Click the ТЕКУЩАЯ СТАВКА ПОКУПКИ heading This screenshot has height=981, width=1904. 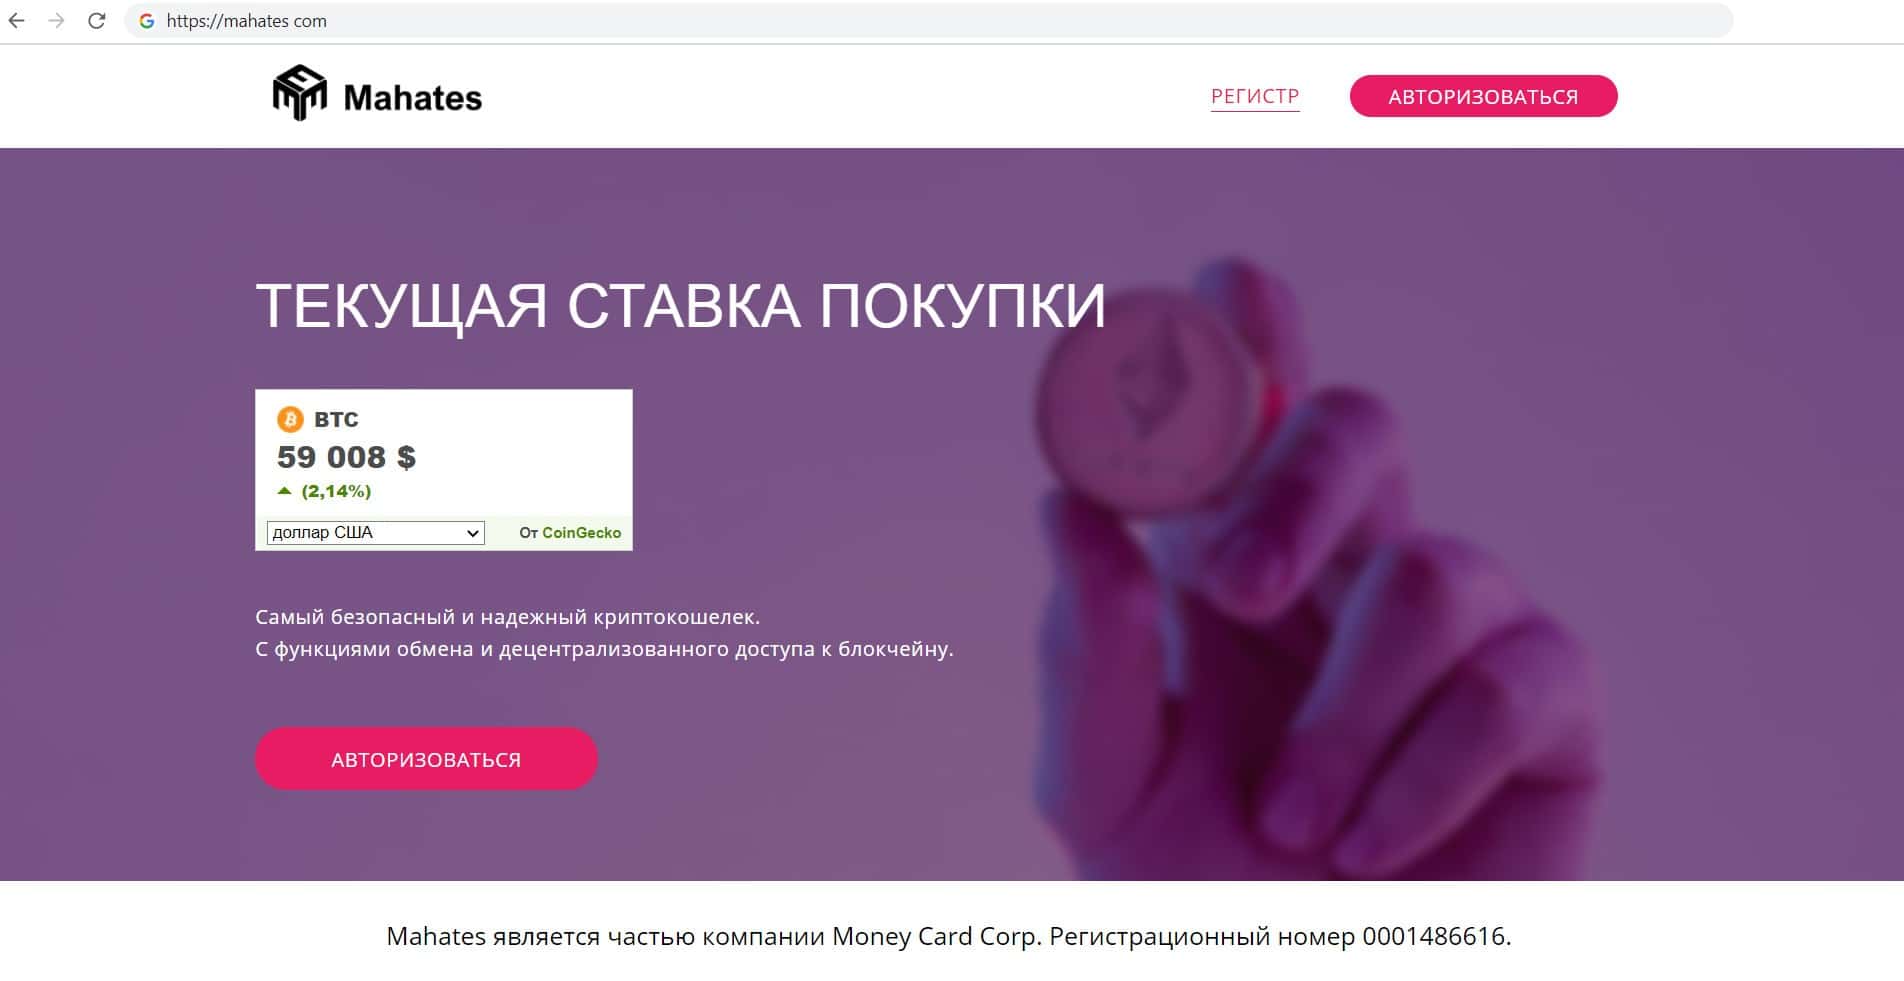click(681, 306)
